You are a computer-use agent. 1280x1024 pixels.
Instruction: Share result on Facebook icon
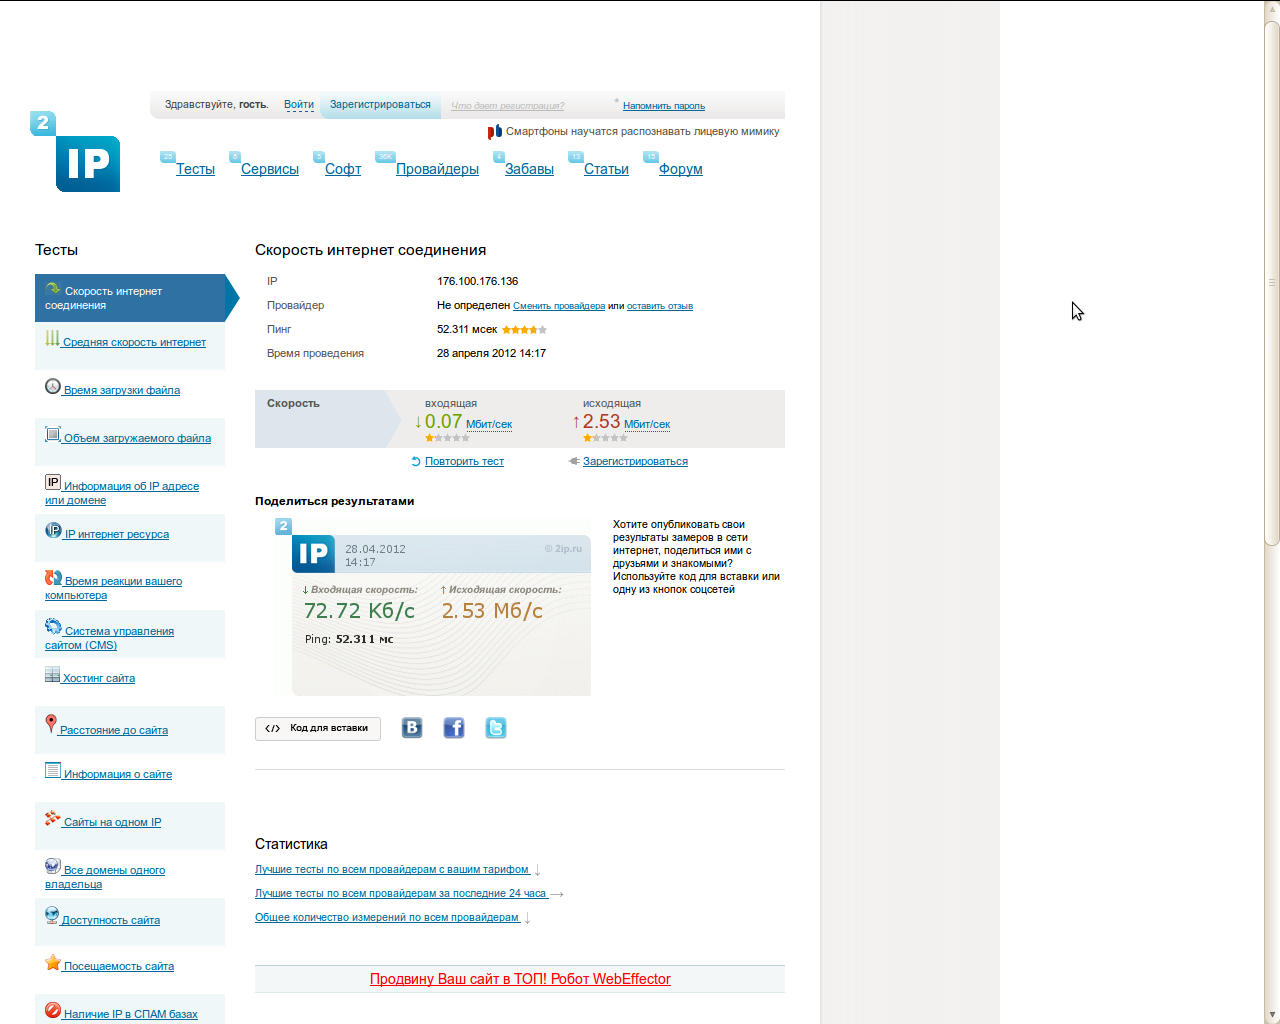point(454,728)
